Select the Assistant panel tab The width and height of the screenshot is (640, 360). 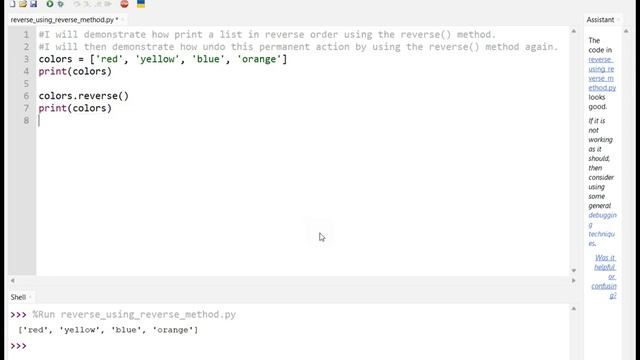tap(600, 20)
